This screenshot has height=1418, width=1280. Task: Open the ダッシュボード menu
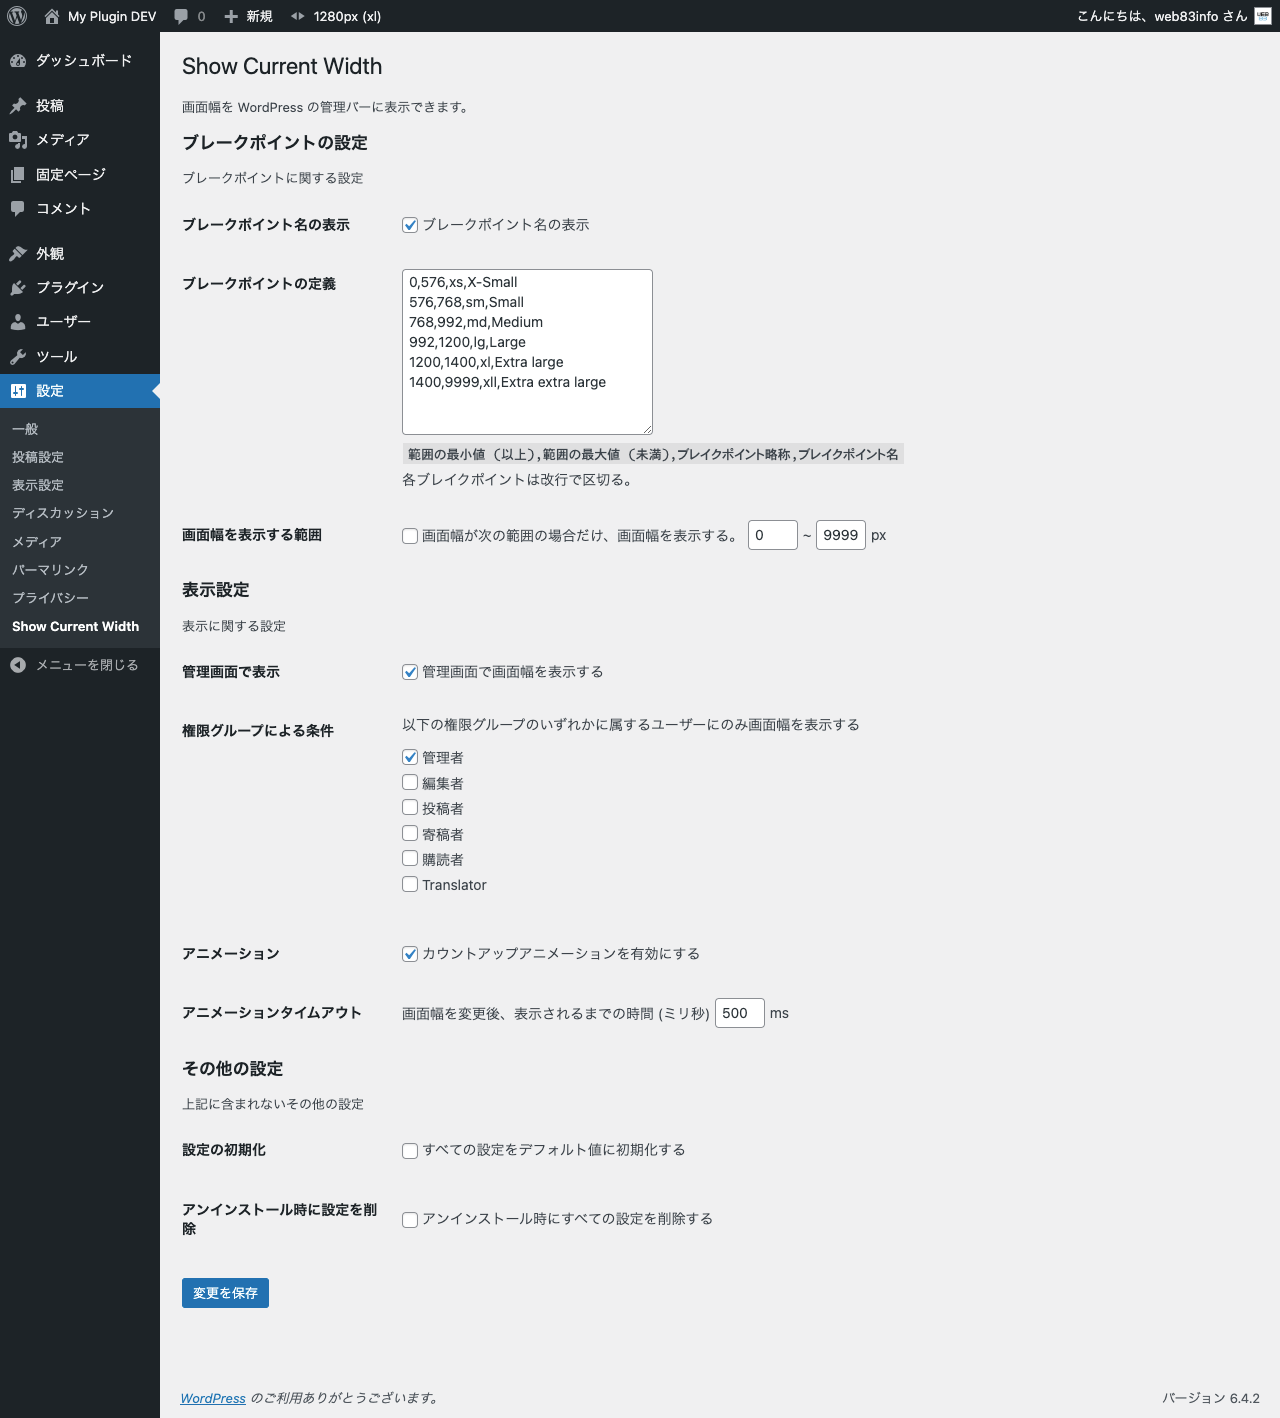click(x=80, y=61)
